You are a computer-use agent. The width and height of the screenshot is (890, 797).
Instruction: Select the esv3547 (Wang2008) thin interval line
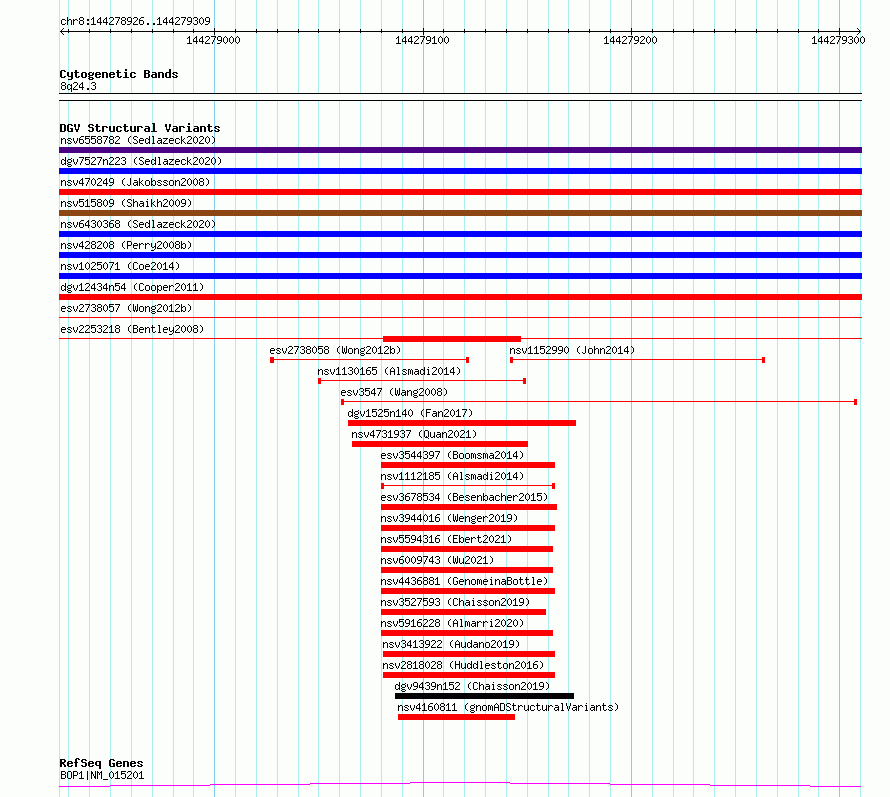(599, 402)
